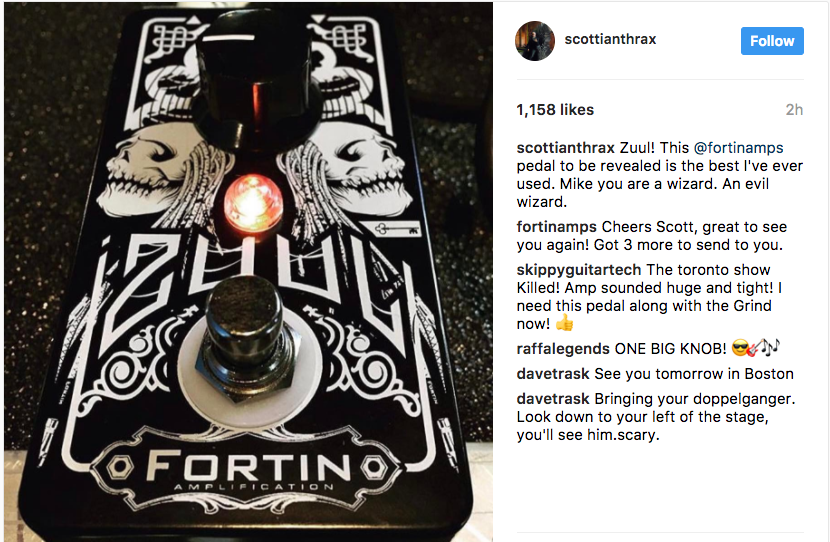Click the thumbs-up emoji in skippyguitartech comment
Image resolution: width=830 pixels, height=542 pixels.
tap(564, 322)
